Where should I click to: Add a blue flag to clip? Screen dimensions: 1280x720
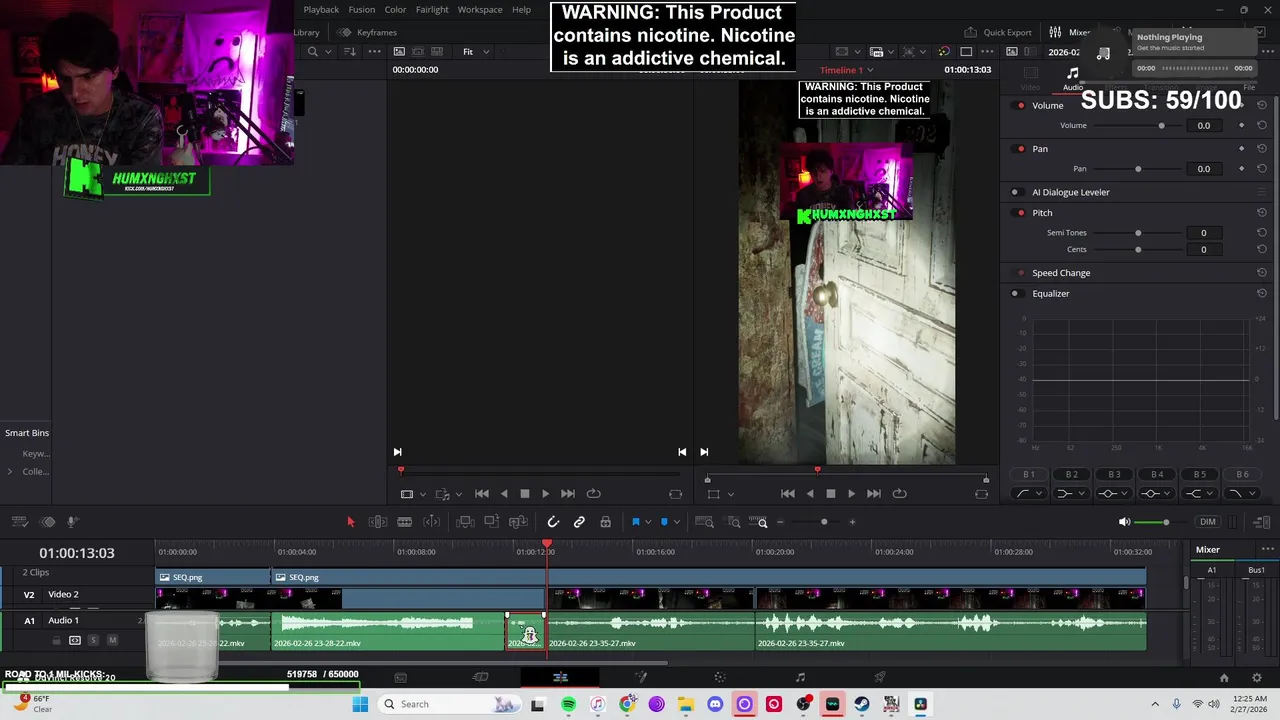point(635,522)
